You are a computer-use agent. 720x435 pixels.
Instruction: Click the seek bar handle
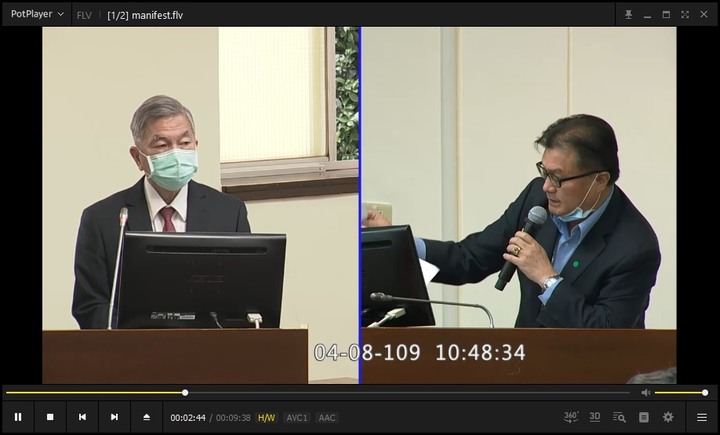185,393
